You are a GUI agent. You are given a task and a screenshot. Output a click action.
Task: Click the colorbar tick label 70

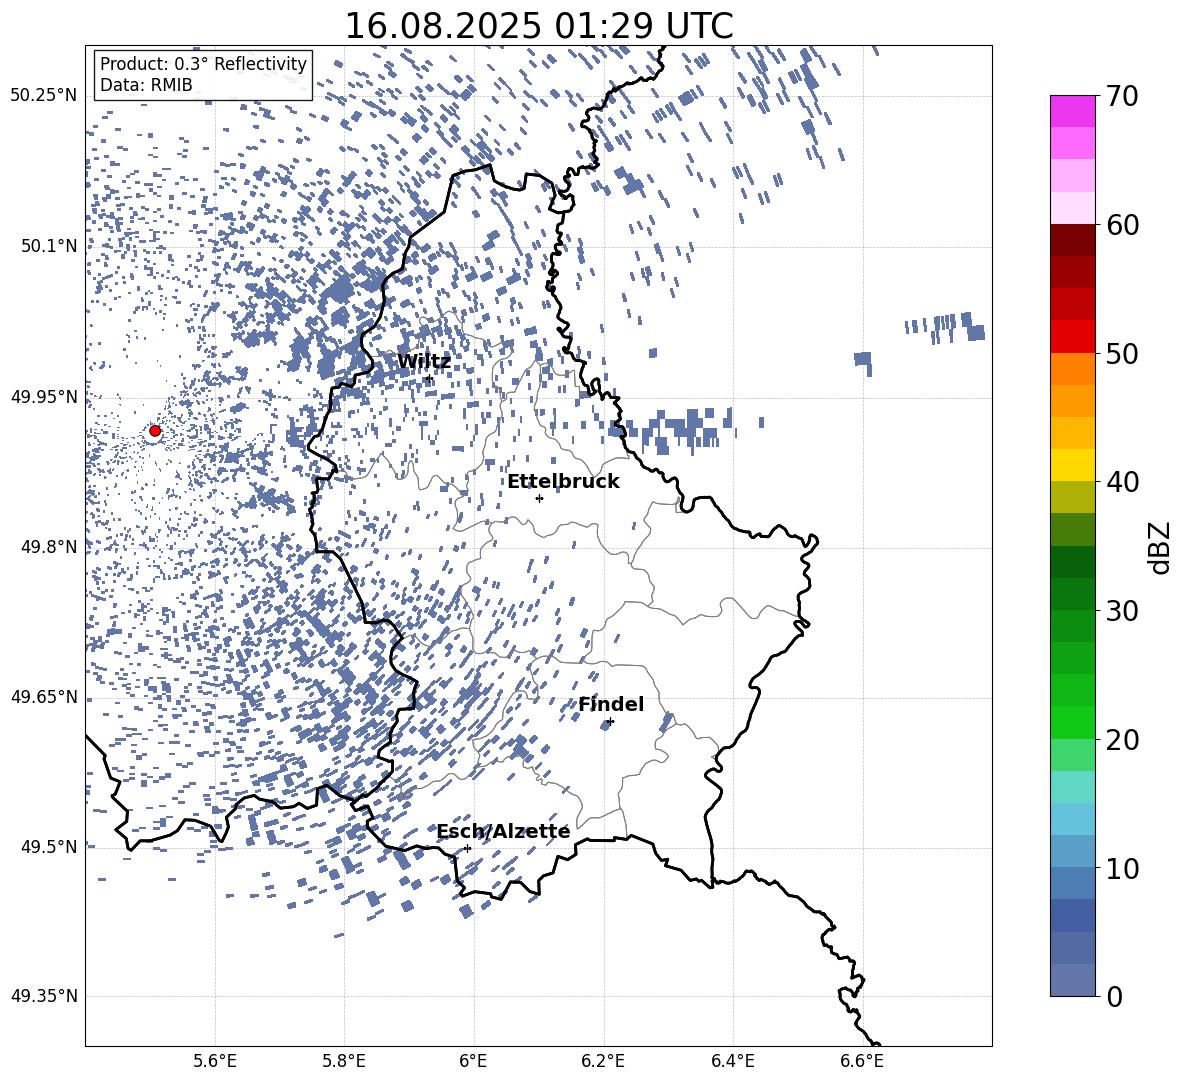coord(1122,96)
